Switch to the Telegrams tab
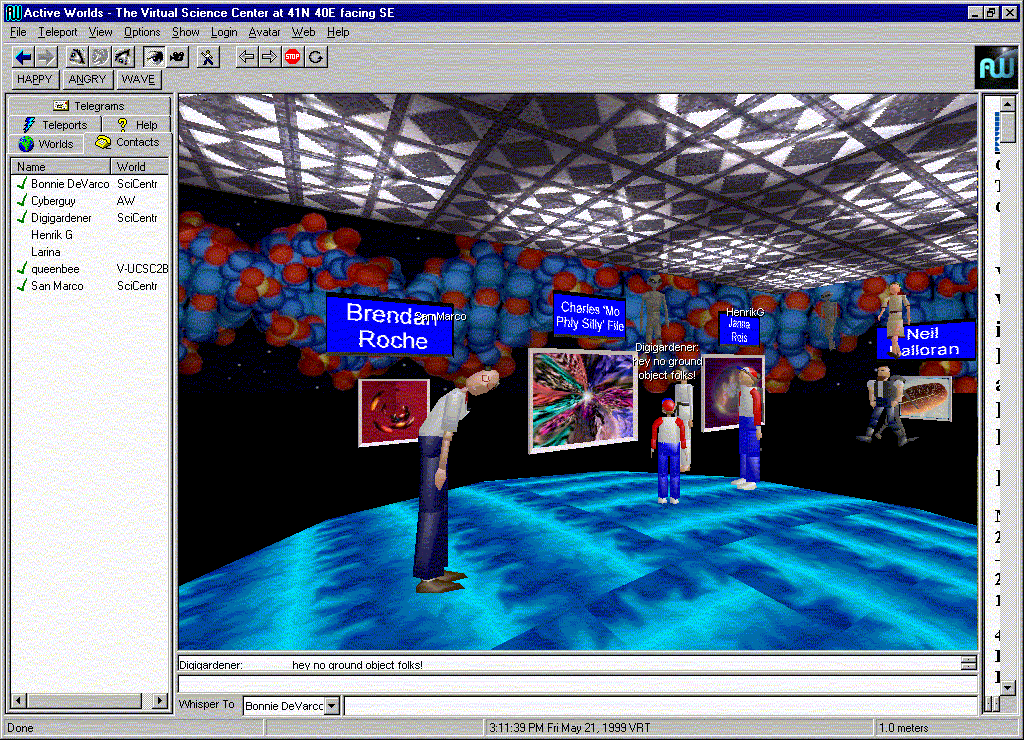 point(89,106)
